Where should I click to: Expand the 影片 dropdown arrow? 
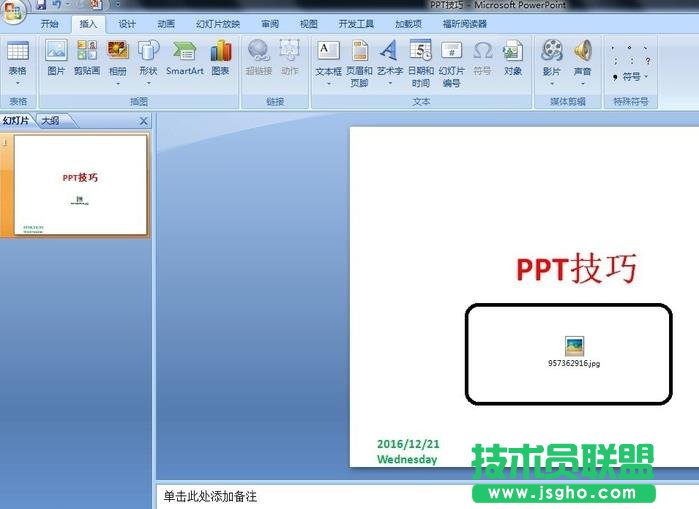[551, 84]
